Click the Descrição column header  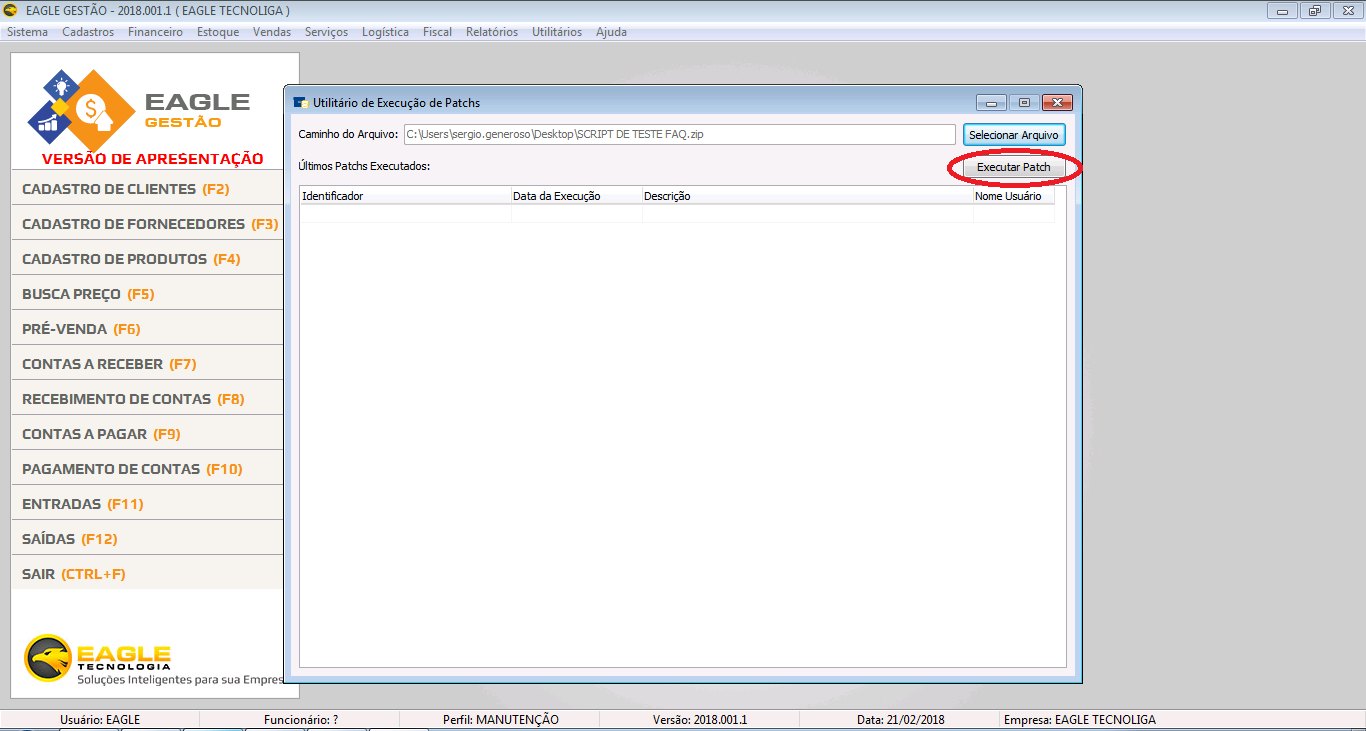pyautogui.click(x=807, y=196)
